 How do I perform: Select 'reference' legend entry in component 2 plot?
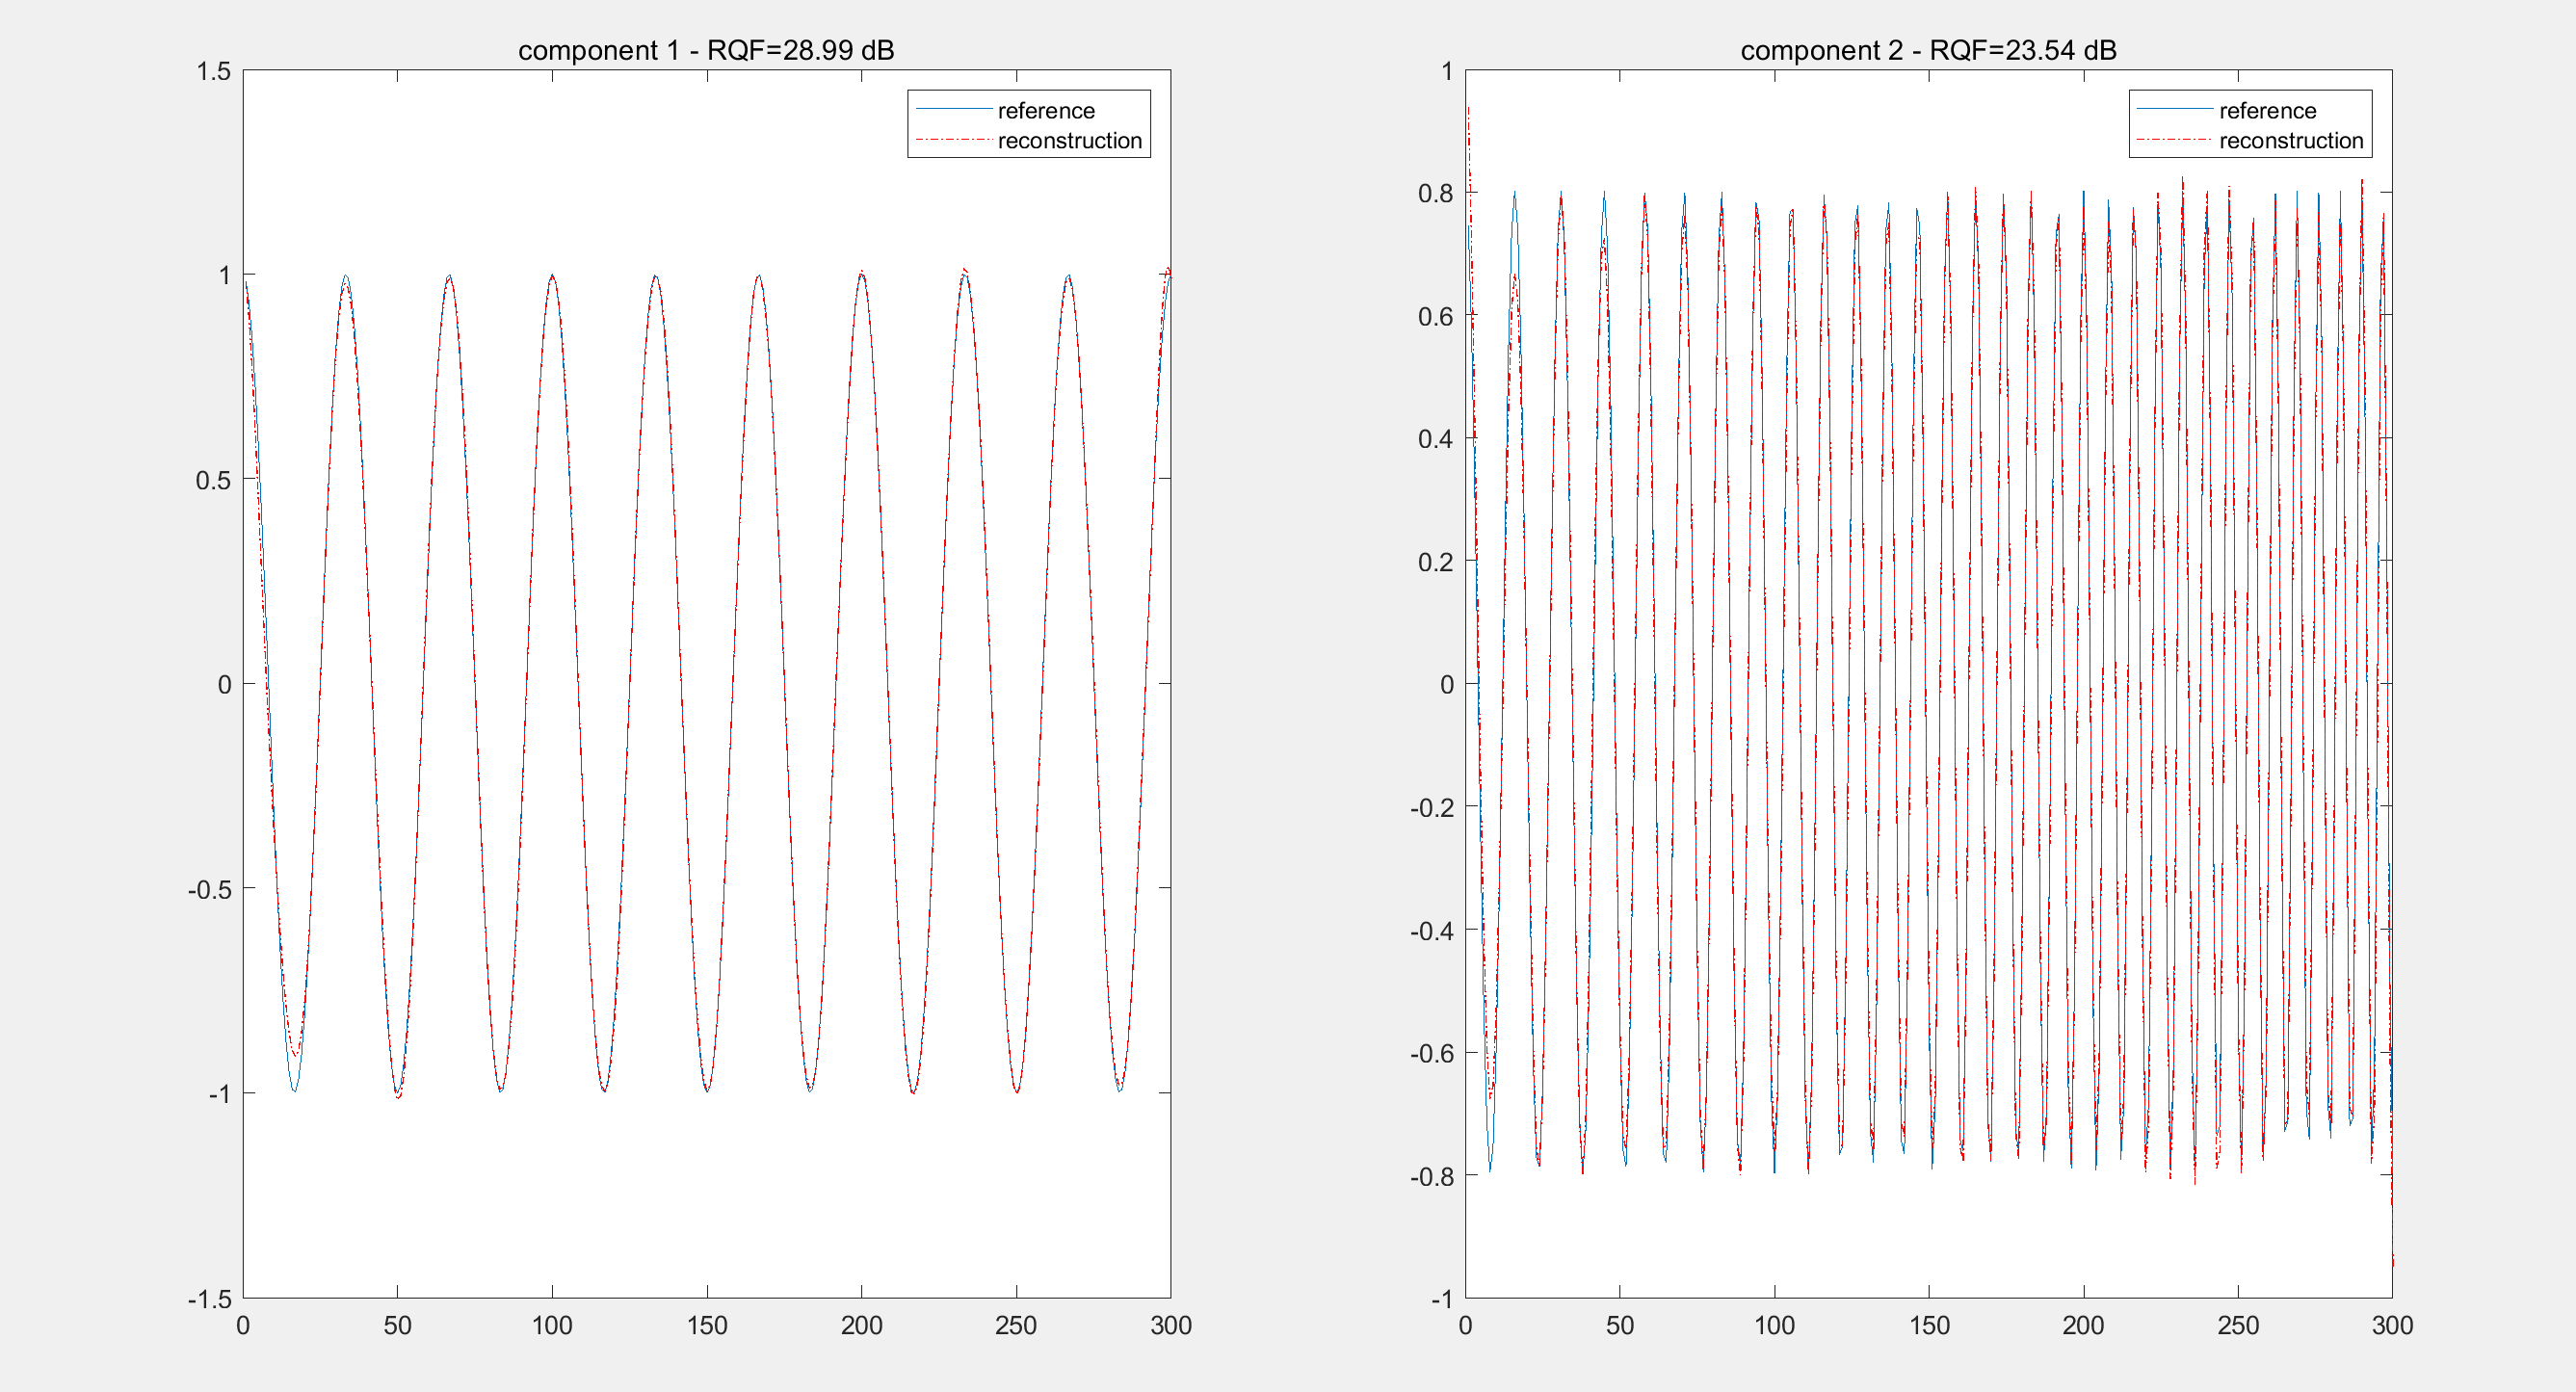point(2267,110)
